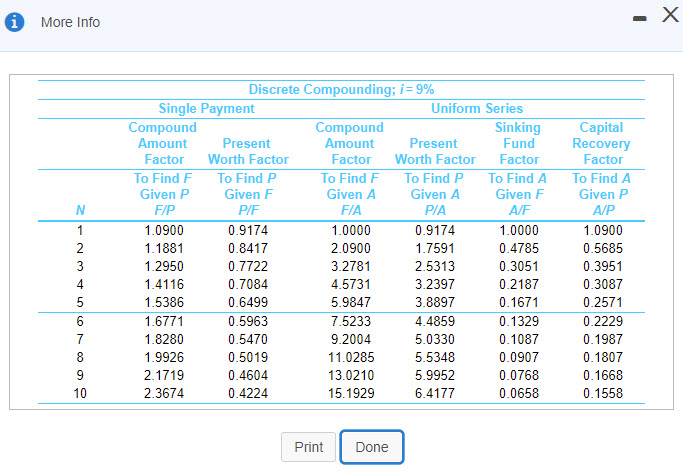
Task: Select A/P value 0.1987
Action: (603, 339)
